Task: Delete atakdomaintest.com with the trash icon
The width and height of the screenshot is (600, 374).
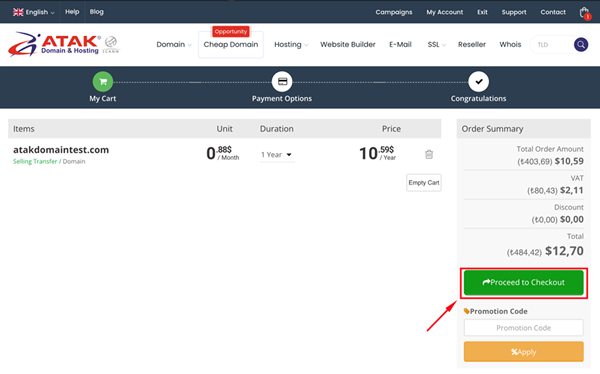Action: point(429,154)
